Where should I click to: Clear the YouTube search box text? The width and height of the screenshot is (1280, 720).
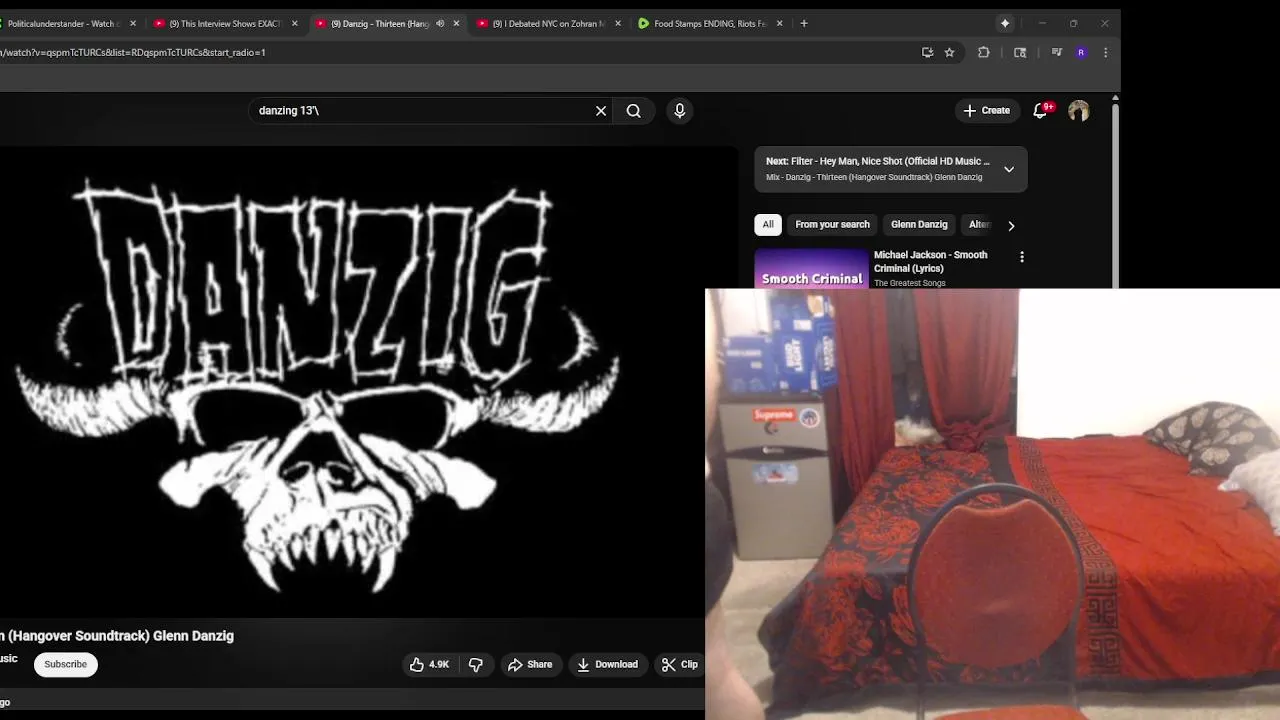[601, 111]
